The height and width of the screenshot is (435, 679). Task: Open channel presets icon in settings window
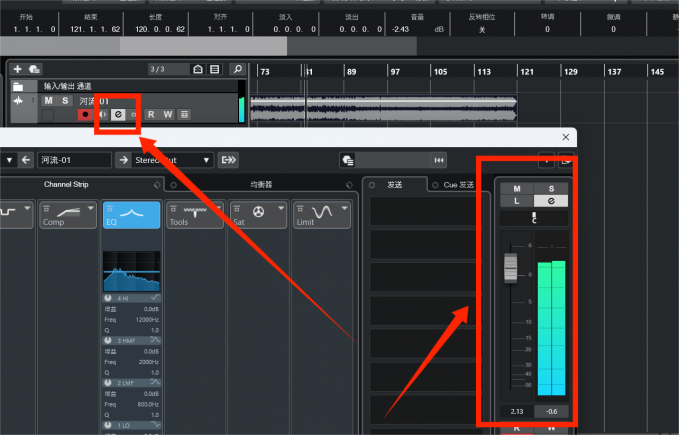(x=348, y=161)
